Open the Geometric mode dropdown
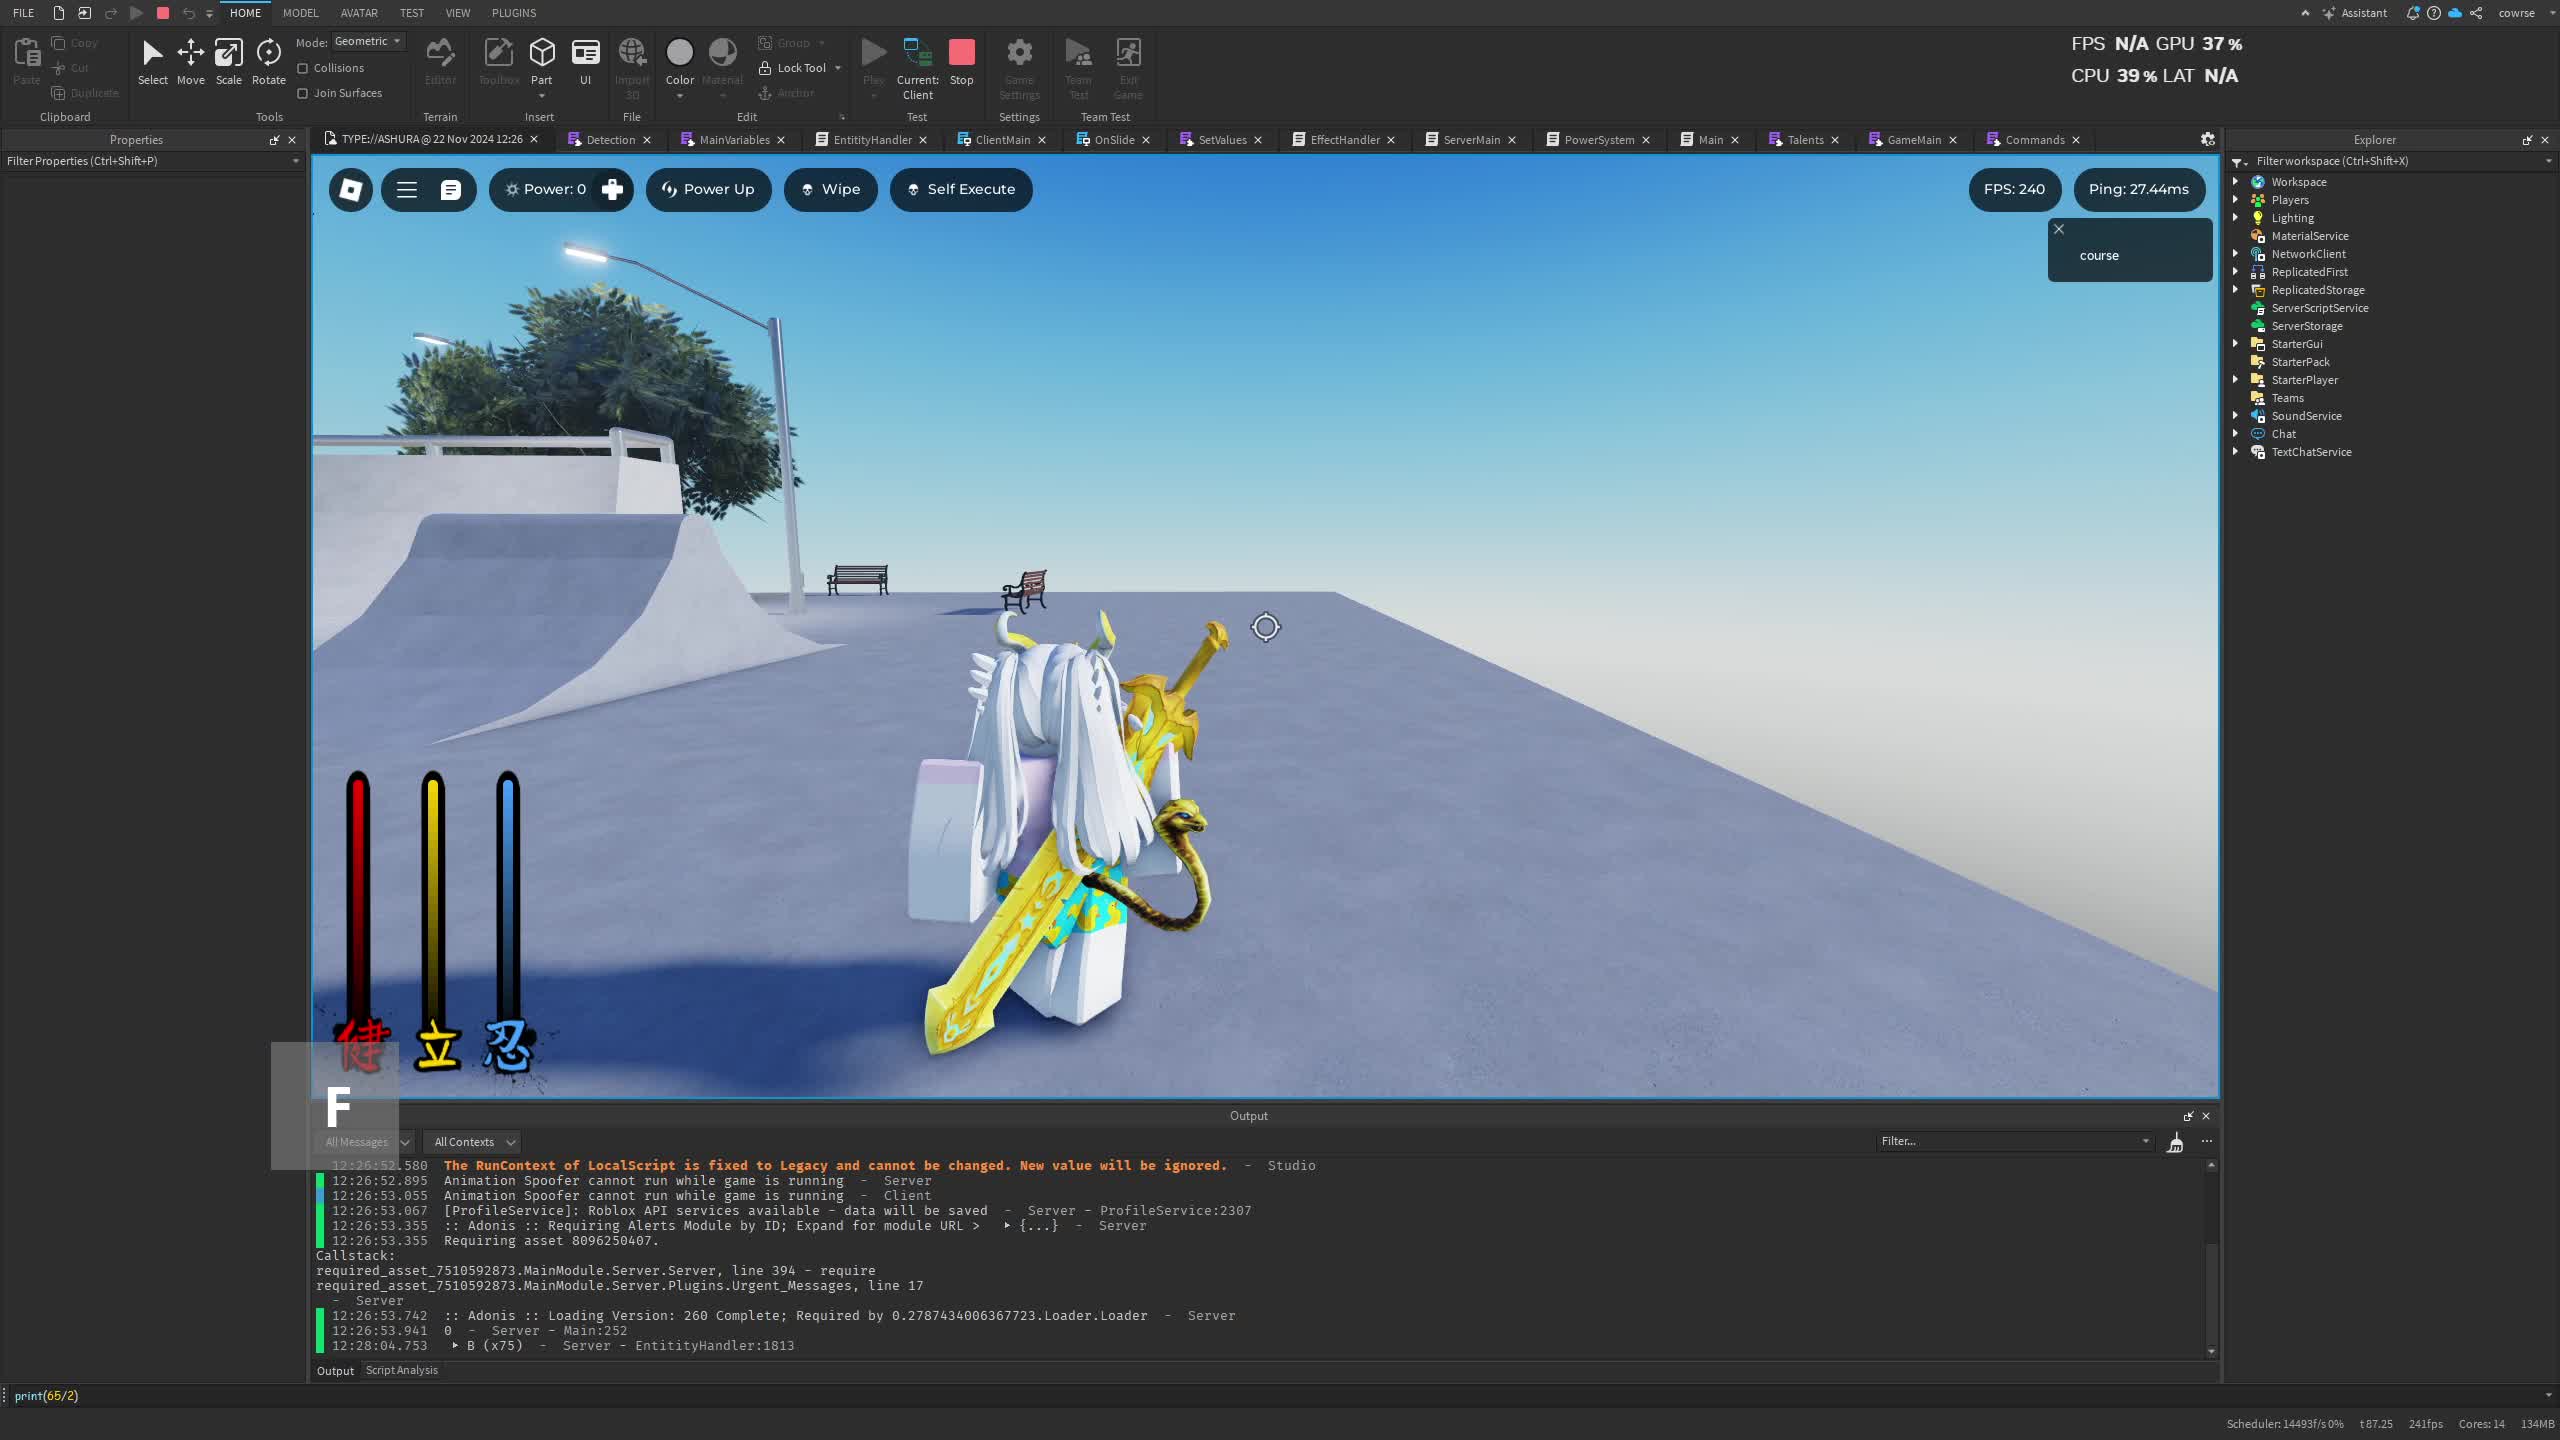 (x=368, y=42)
